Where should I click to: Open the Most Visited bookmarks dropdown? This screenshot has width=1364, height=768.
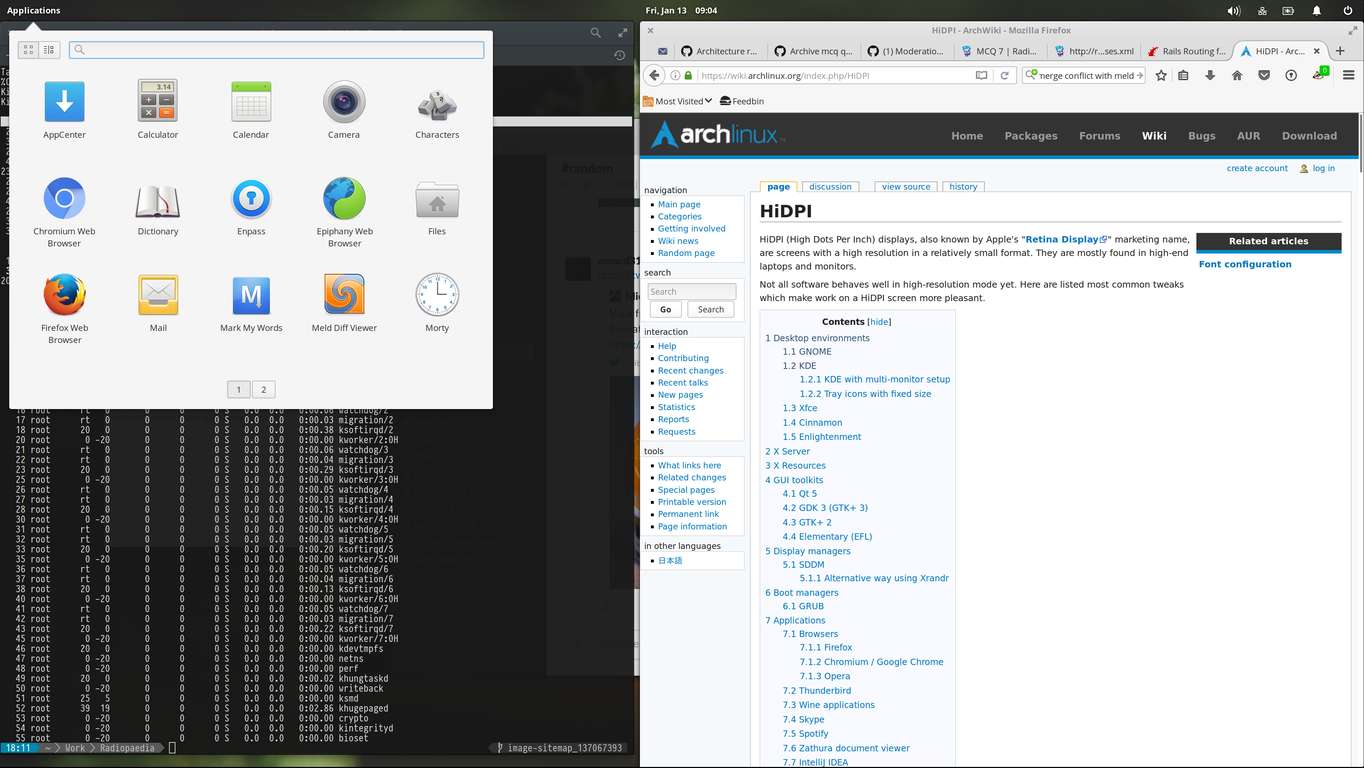coord(678,101)
